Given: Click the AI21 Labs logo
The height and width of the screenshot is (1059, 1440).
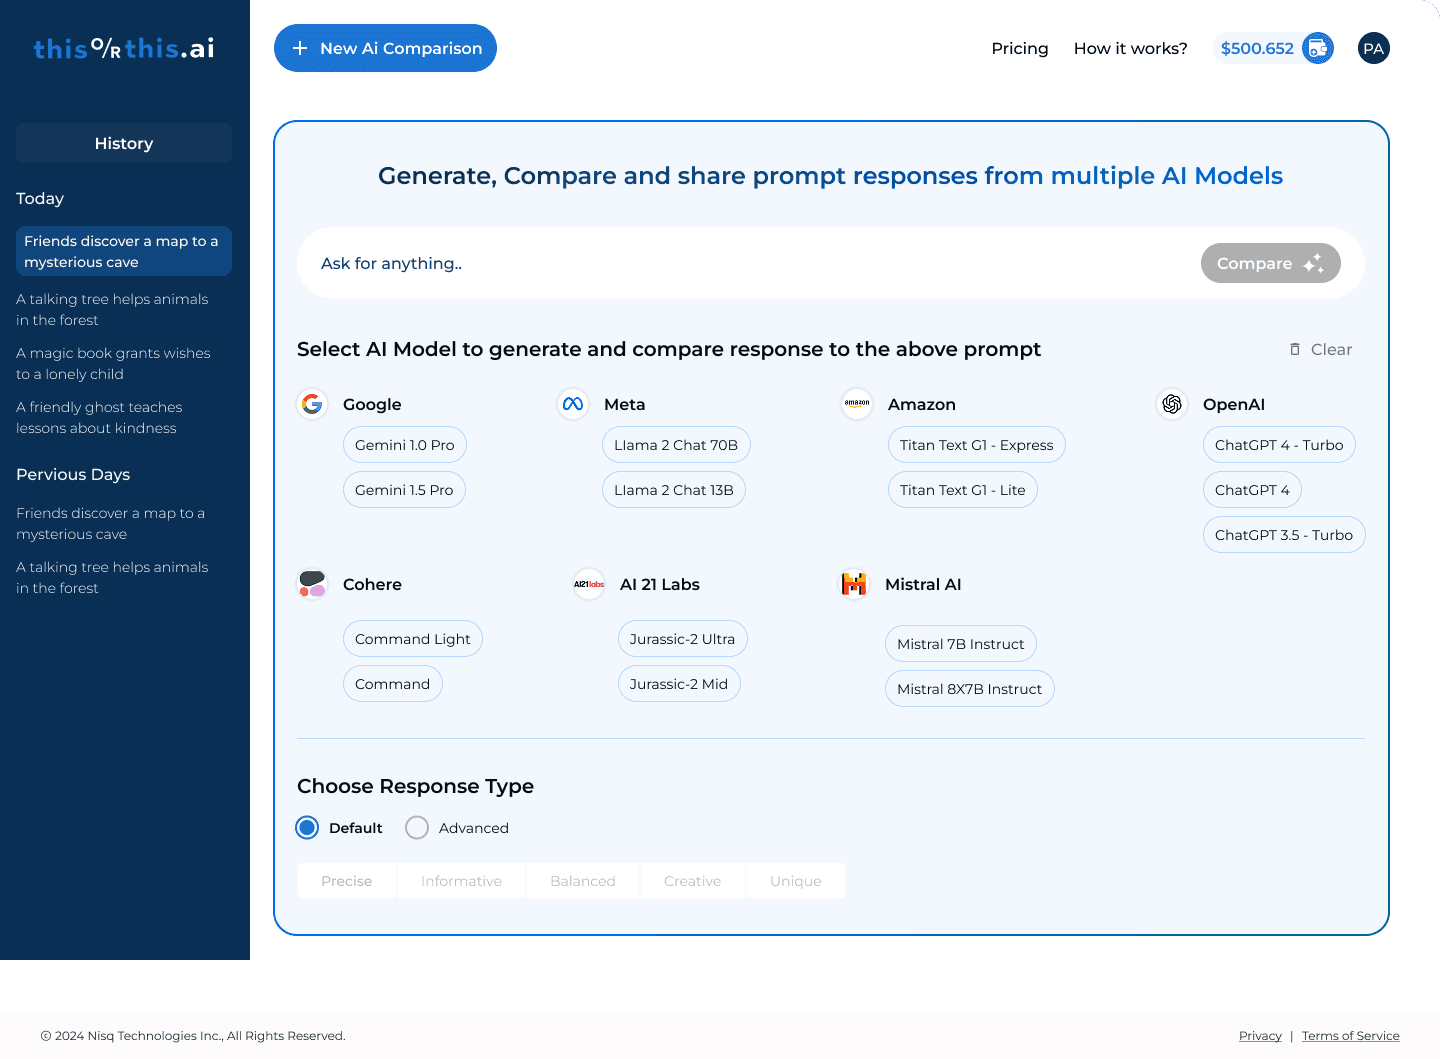Looking at the screenshot, I should pyautogui.click(x=589, y=584).
